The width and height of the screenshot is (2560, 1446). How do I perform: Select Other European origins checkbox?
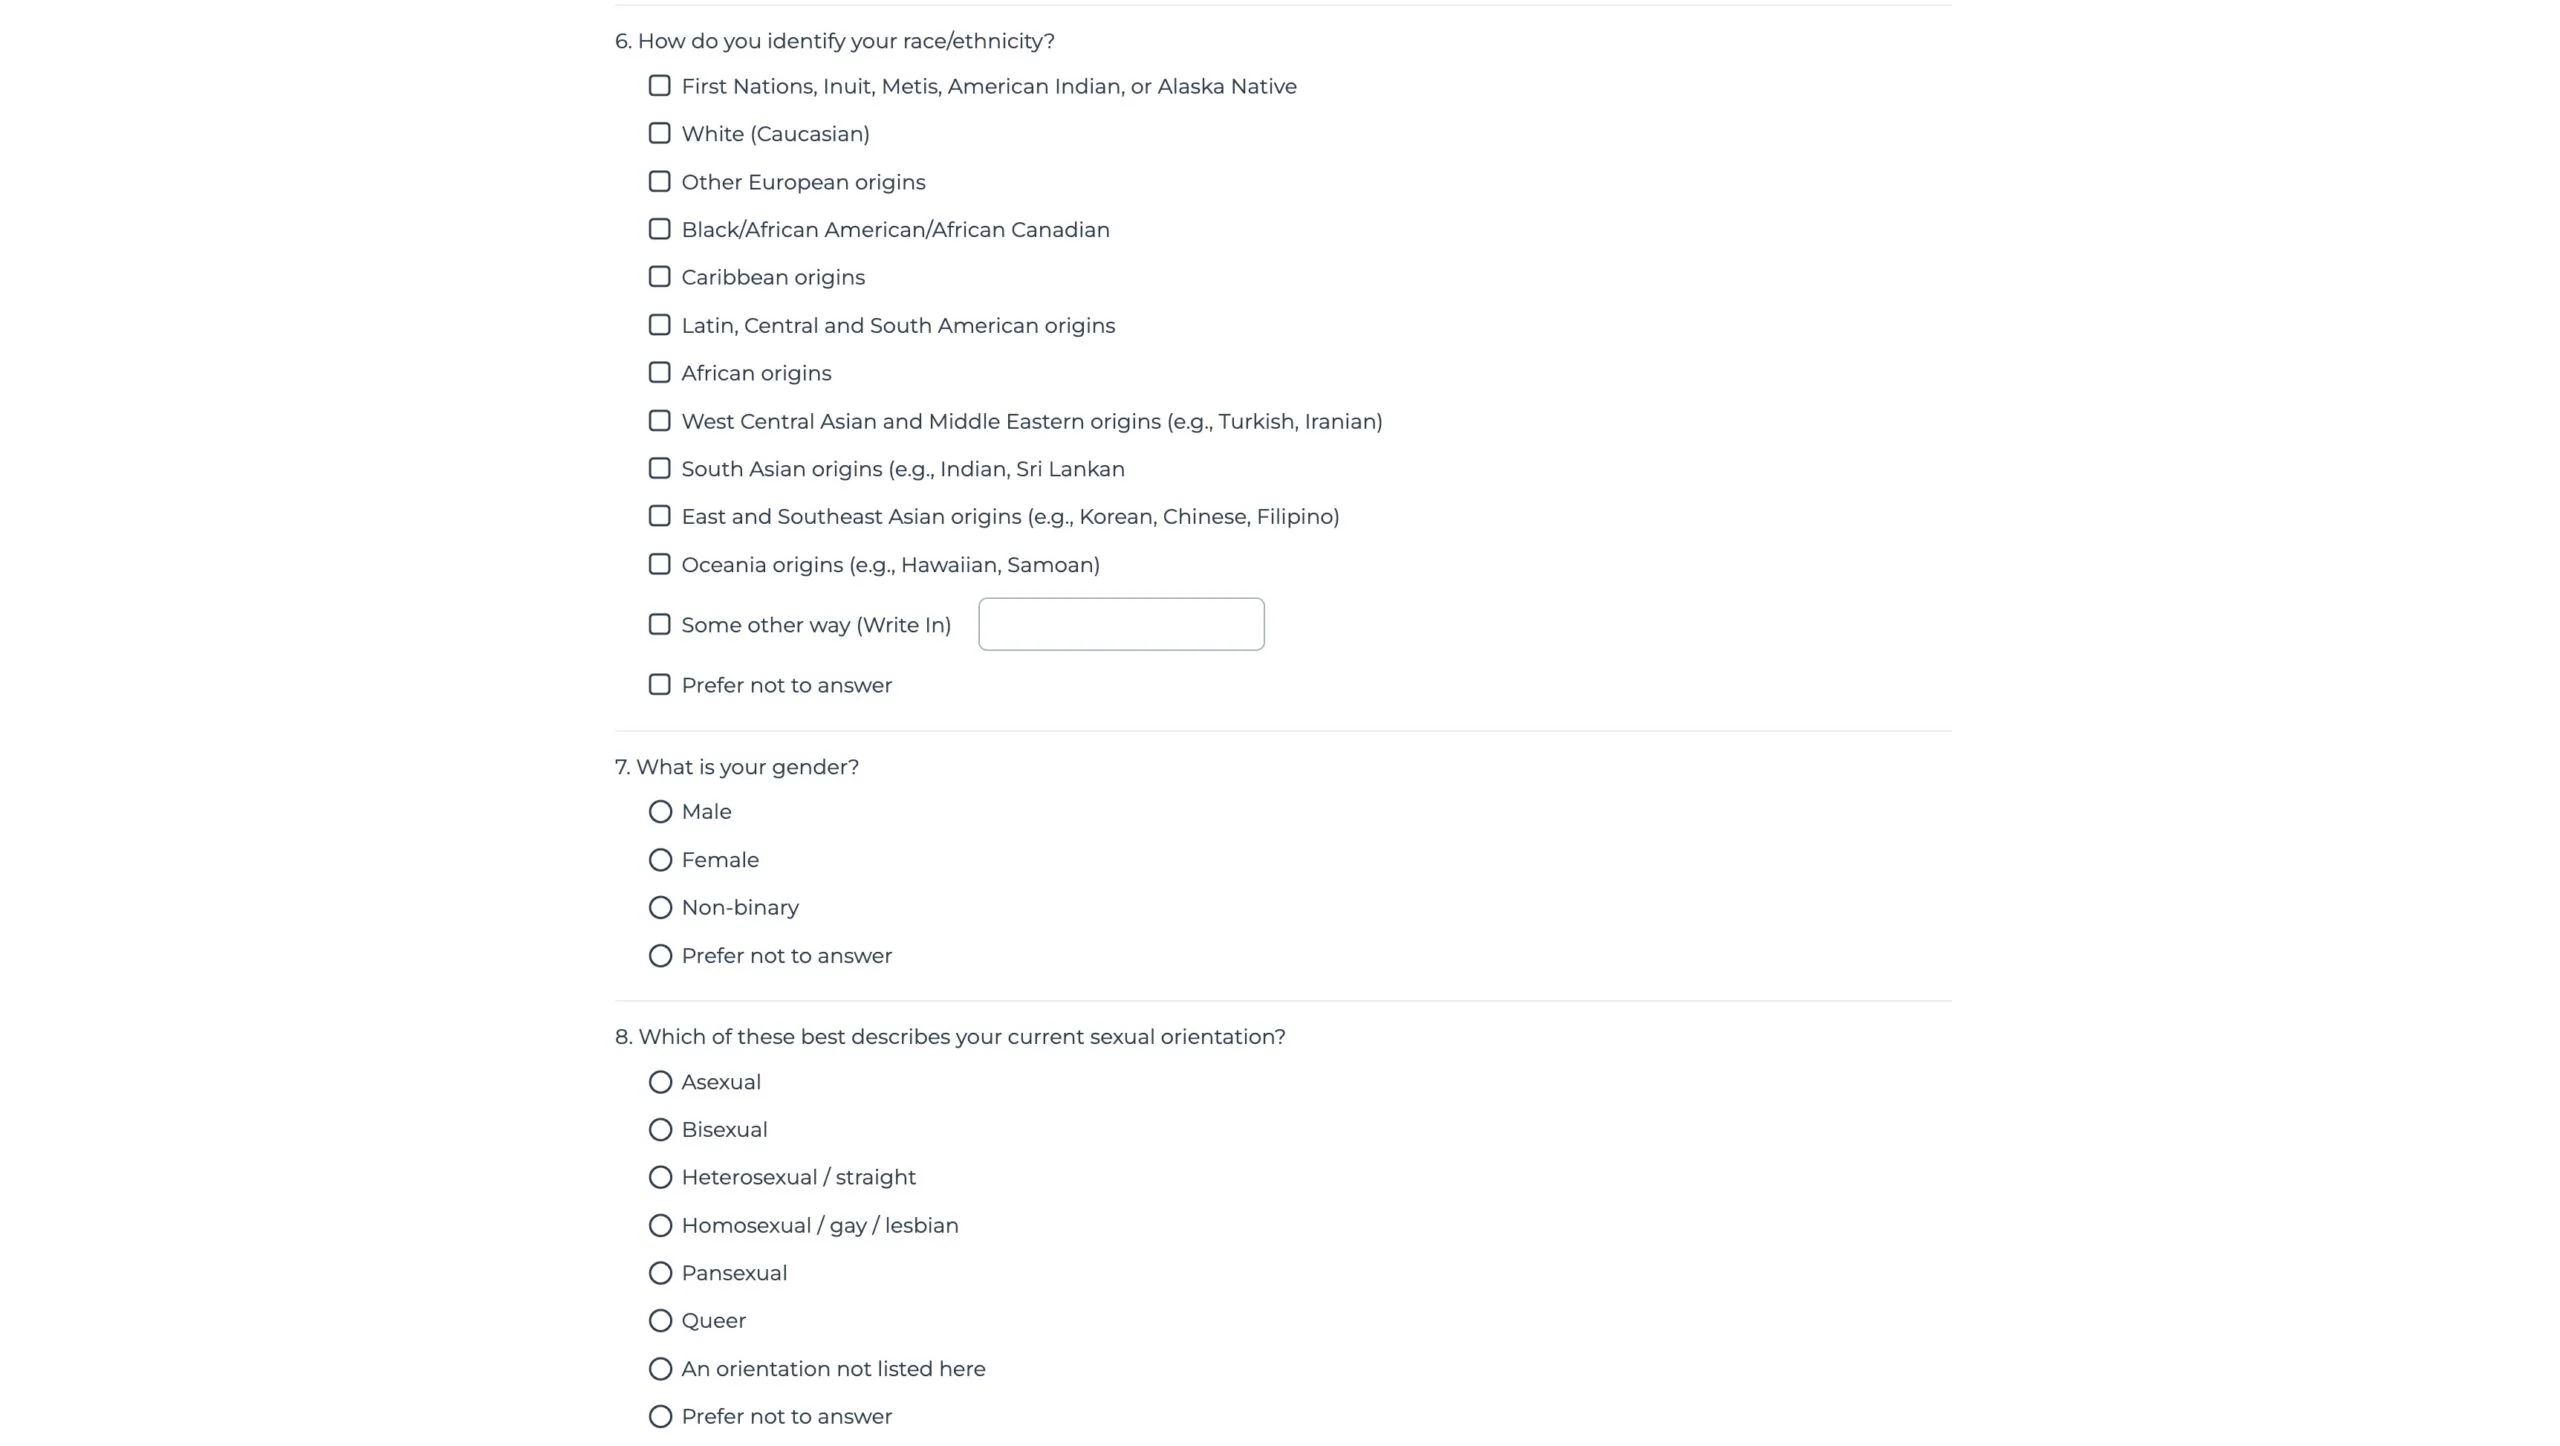(659, 182)
